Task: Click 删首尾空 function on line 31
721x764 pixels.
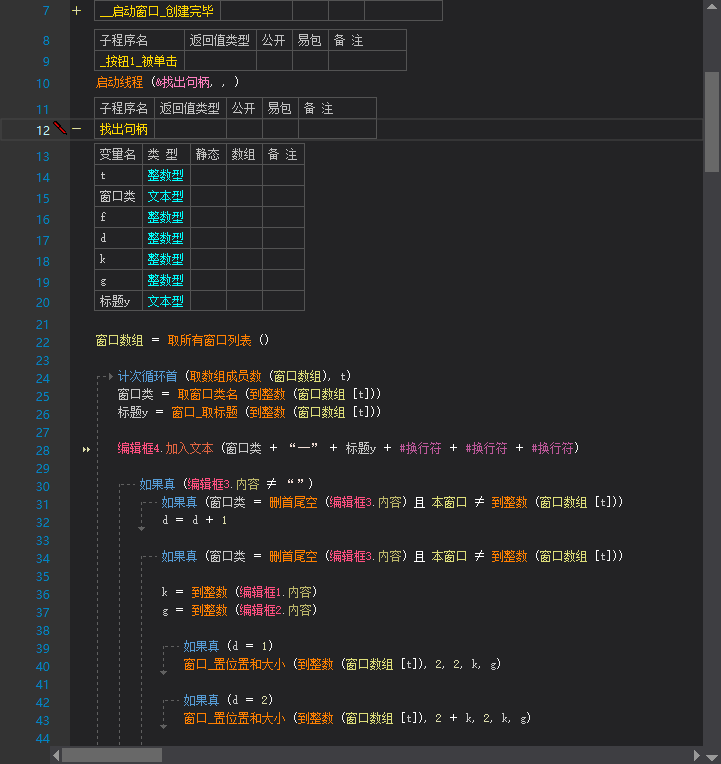Action: click(293, 502)
